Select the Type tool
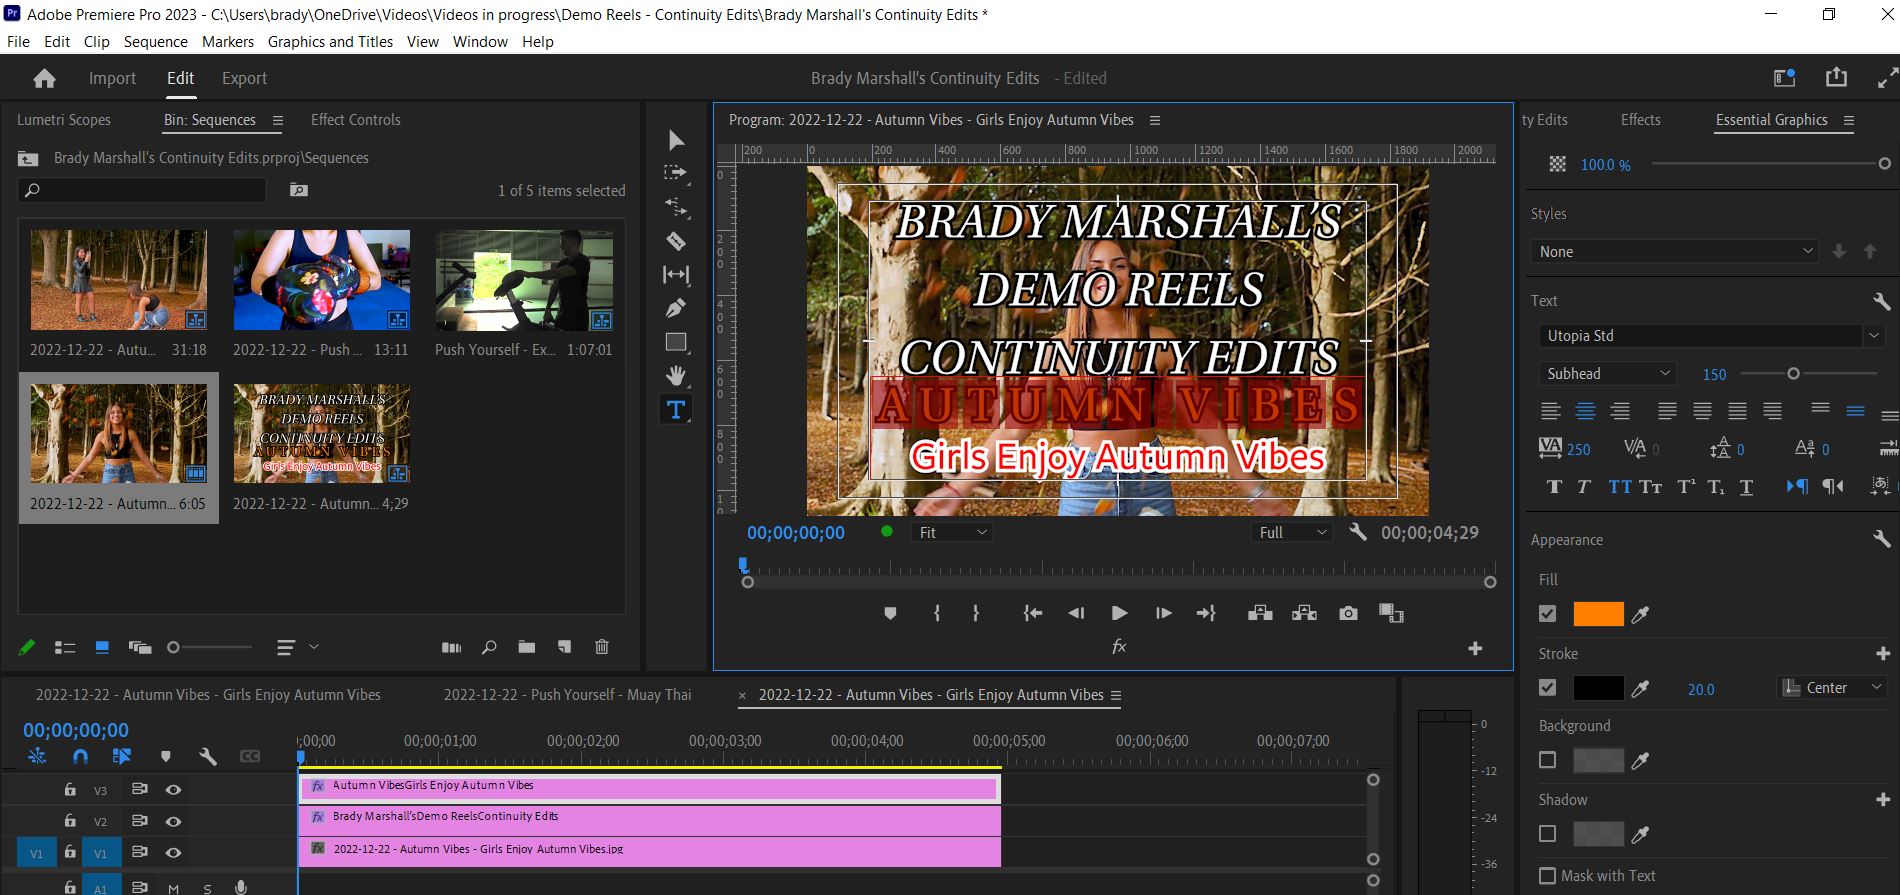 click(676, 409)
